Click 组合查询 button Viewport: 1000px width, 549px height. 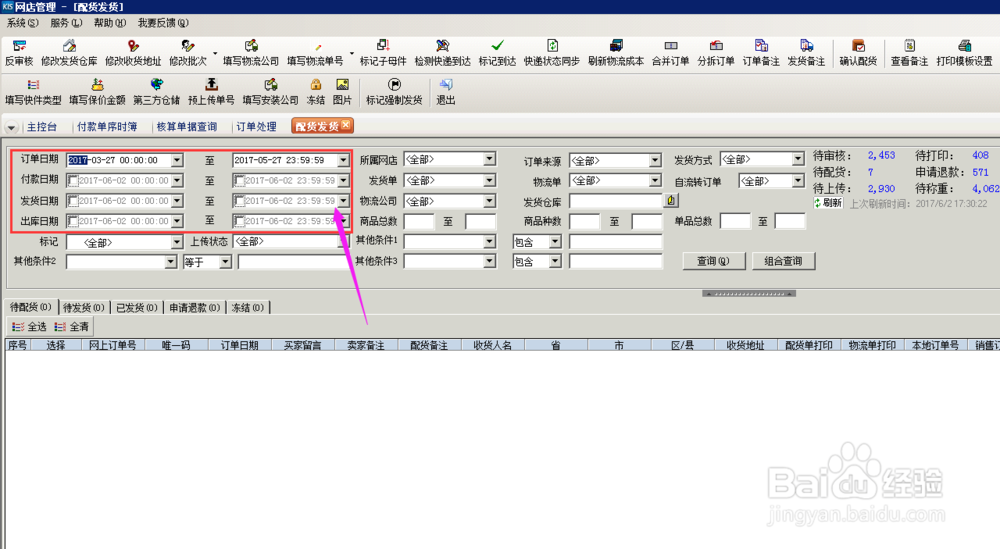click(x=783, y=261)
